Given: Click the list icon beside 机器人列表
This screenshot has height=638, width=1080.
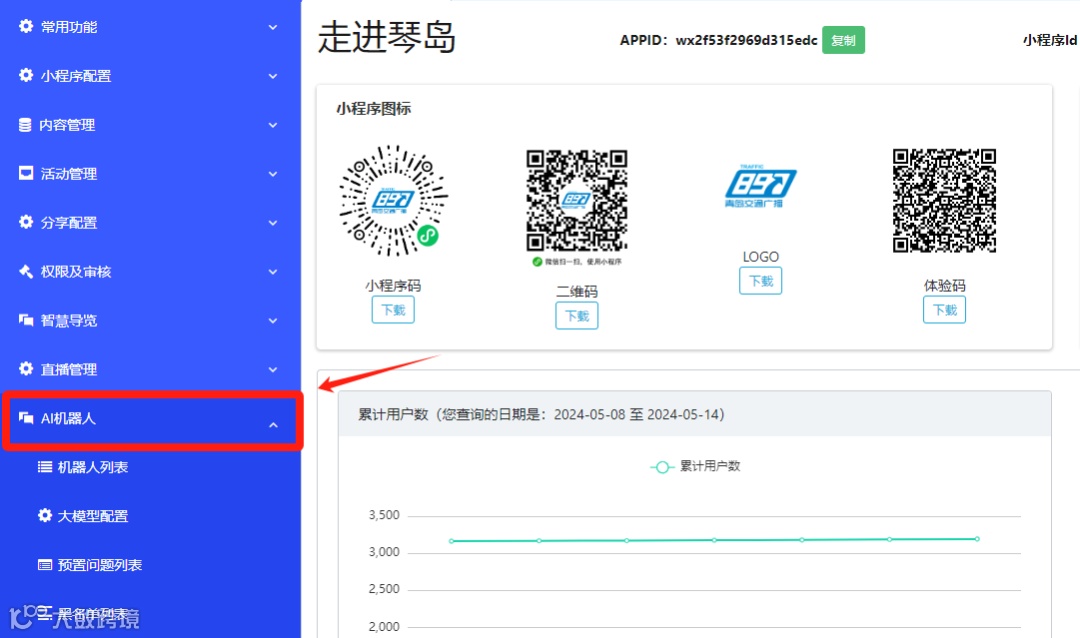Looking at the screenshot, I should (45, 466).
